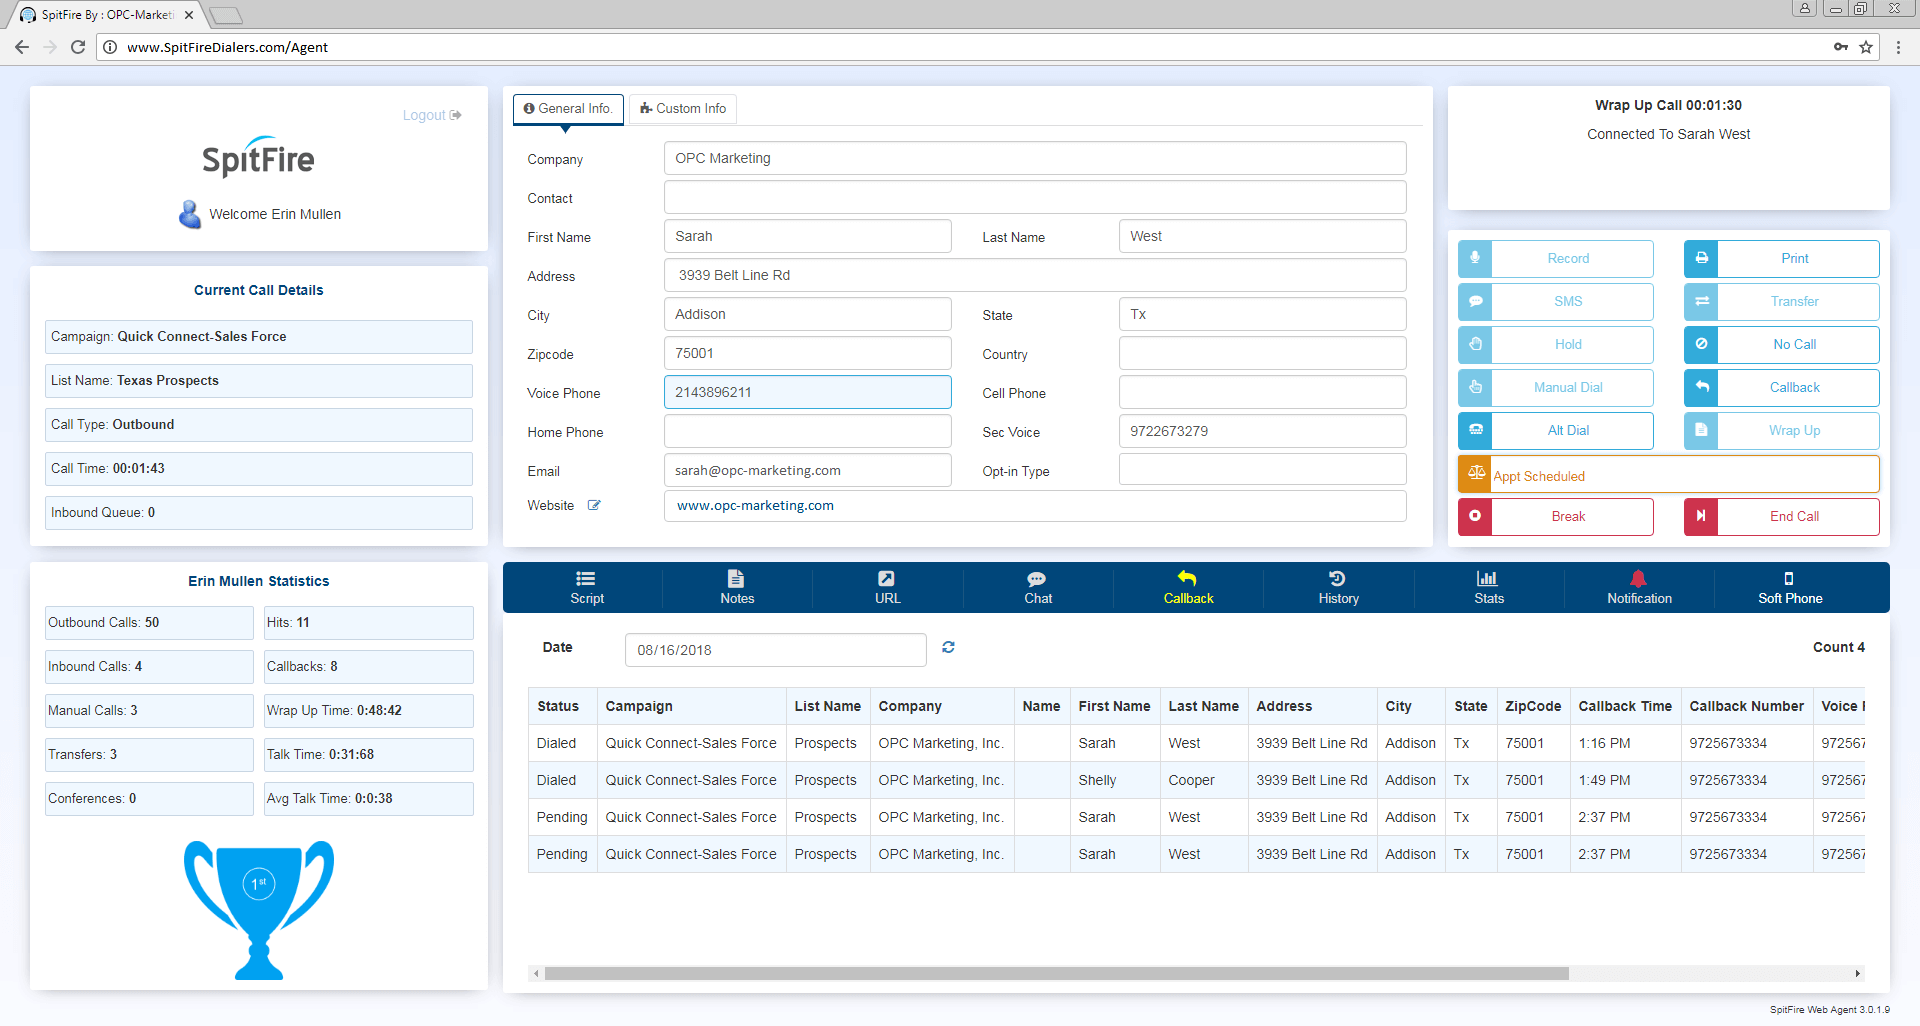Image resolution: width=1920 pixels, height=1026 pixels.
Task: Click the End Call red icon
Action: 1701,516
